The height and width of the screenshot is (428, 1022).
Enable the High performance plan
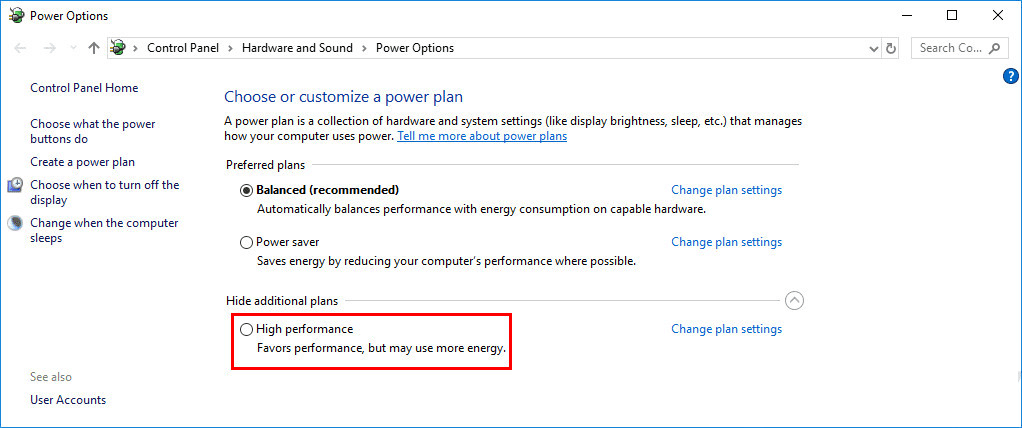[247, 329]
